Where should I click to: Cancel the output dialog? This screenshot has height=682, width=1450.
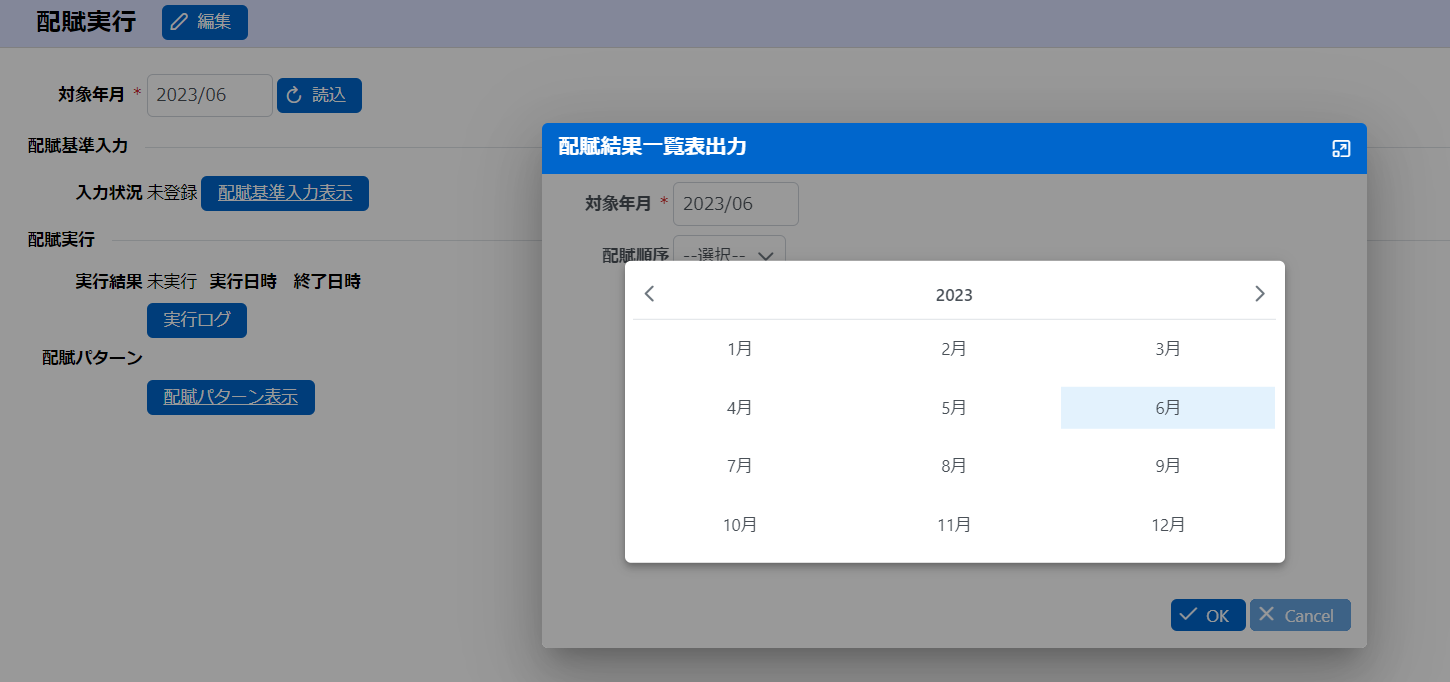(1300, 615)
